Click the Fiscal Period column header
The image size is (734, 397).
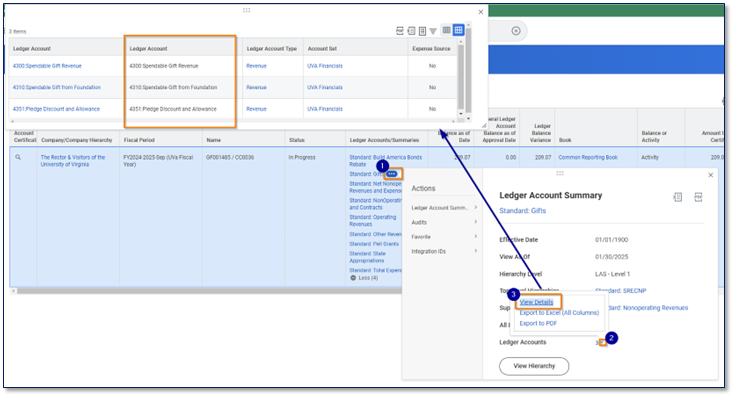coord(139,140)
